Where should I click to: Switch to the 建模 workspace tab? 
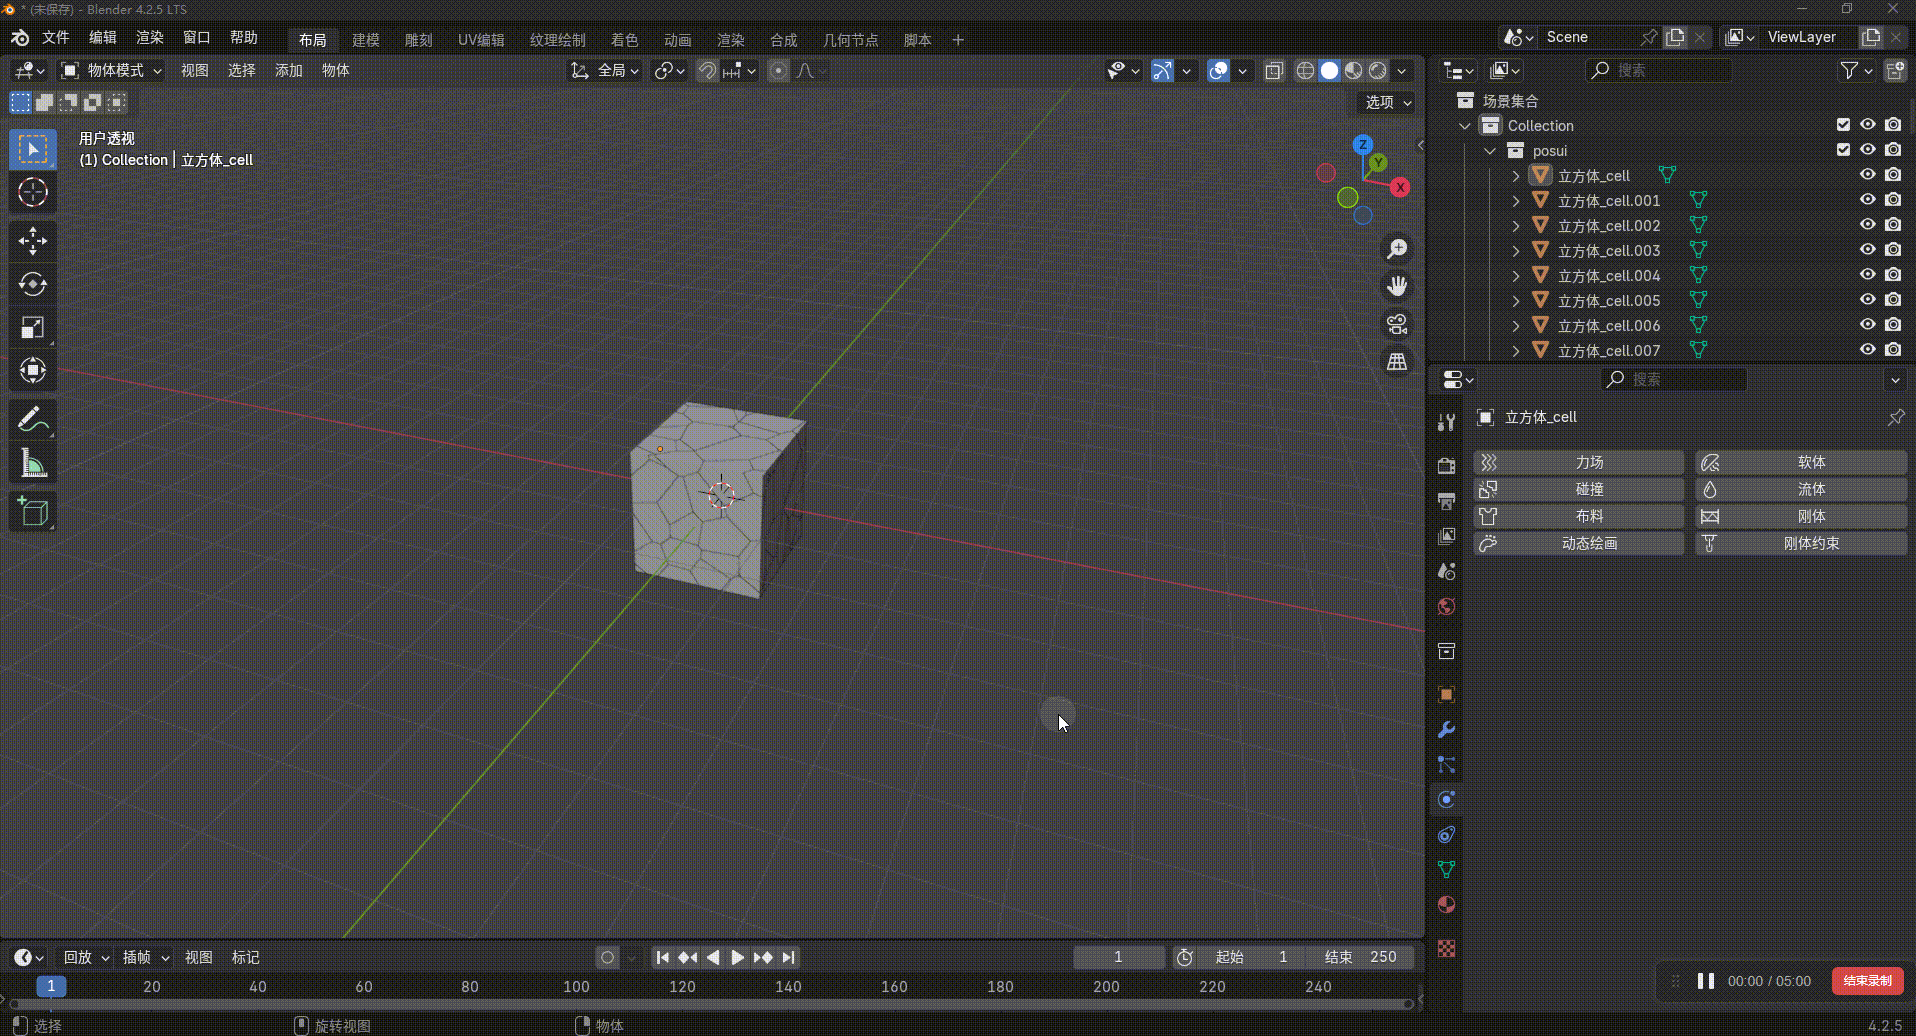365,40
